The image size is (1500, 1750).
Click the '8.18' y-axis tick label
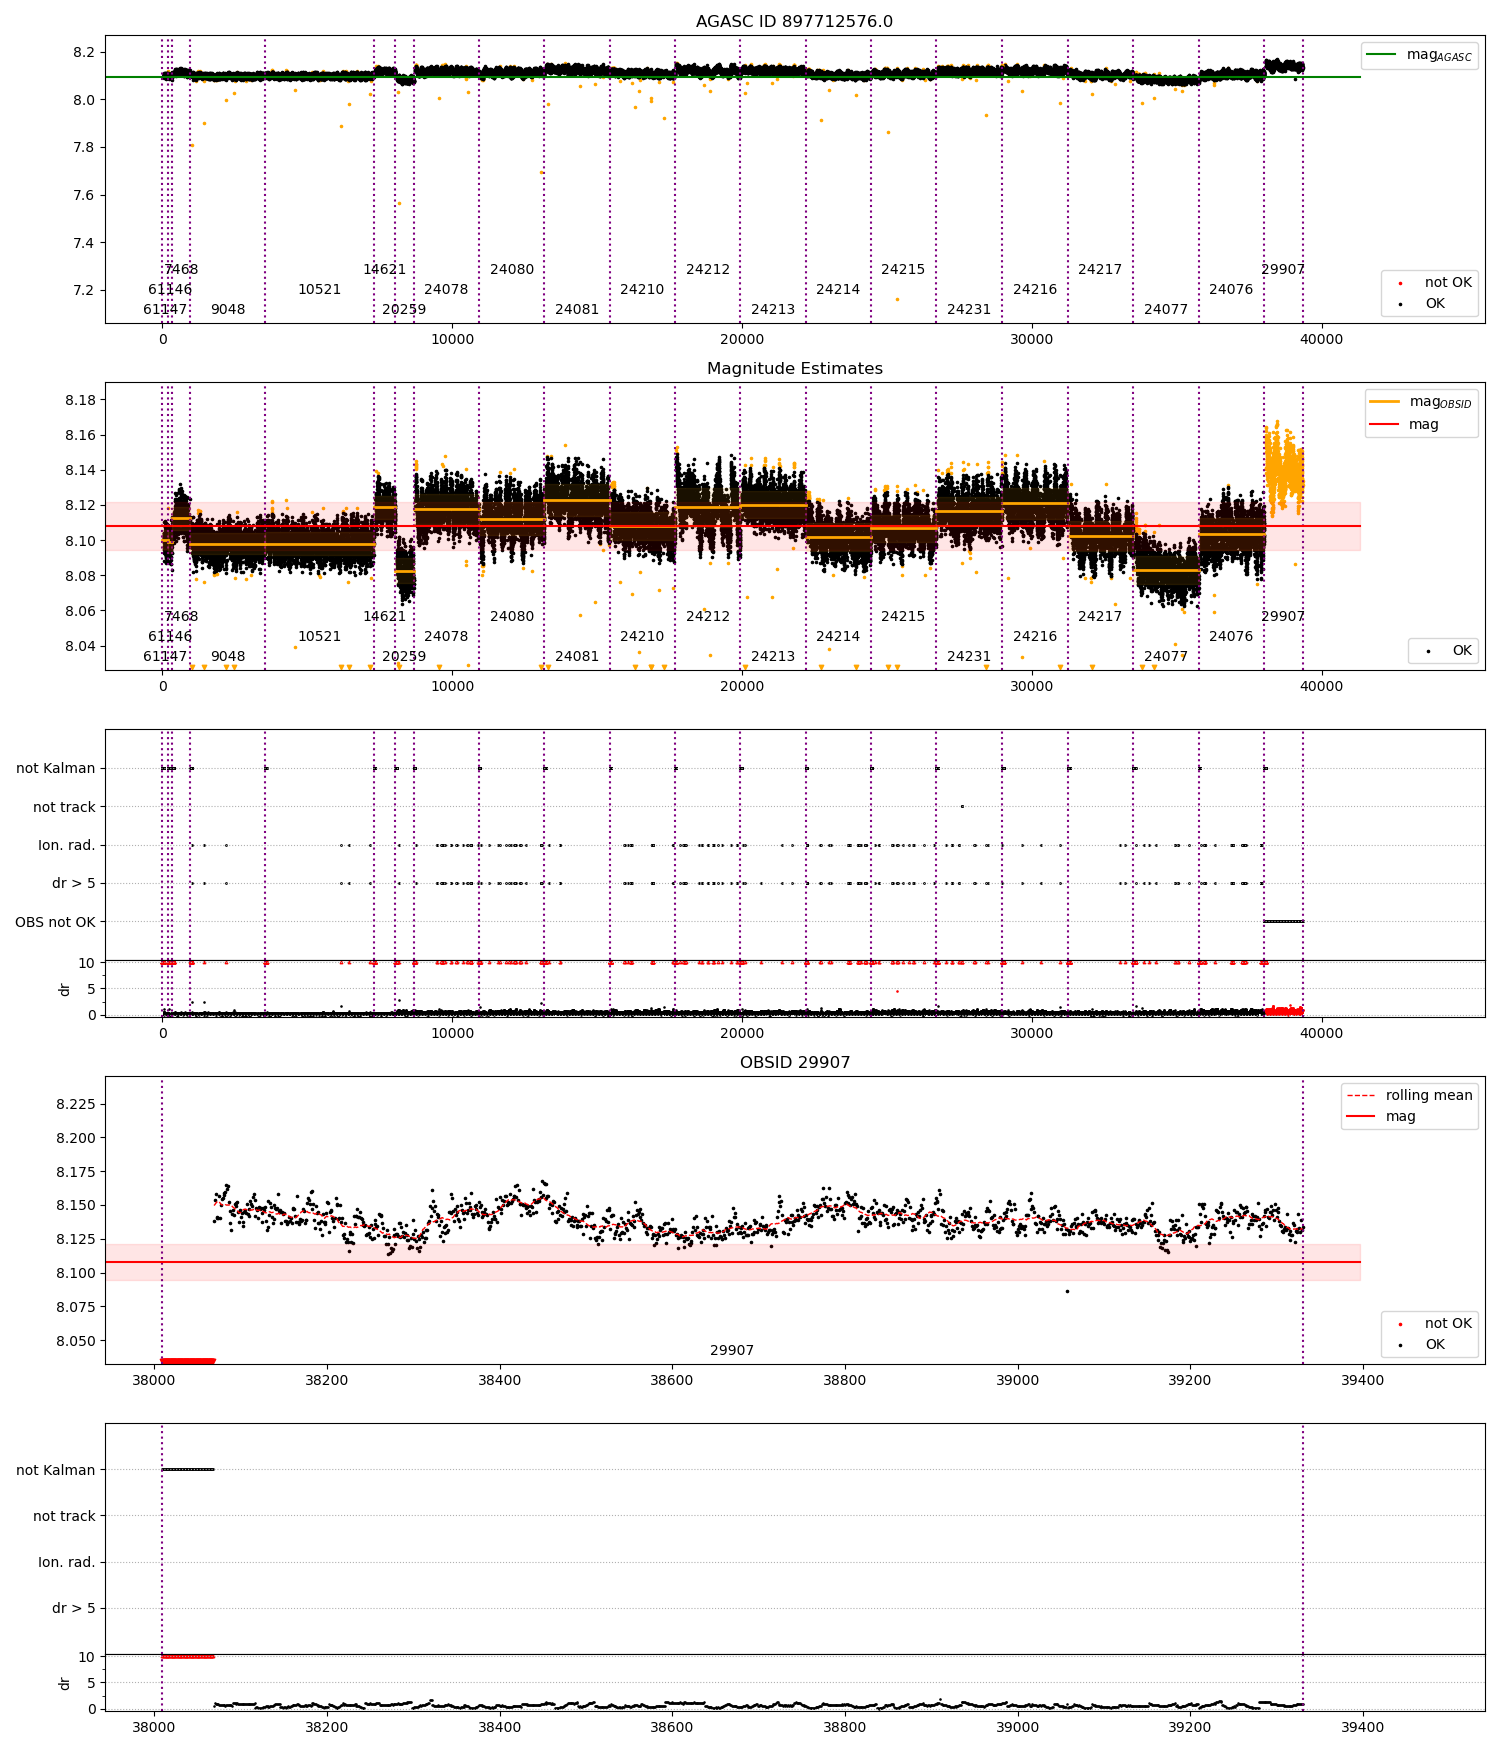[x=81, y=401]
